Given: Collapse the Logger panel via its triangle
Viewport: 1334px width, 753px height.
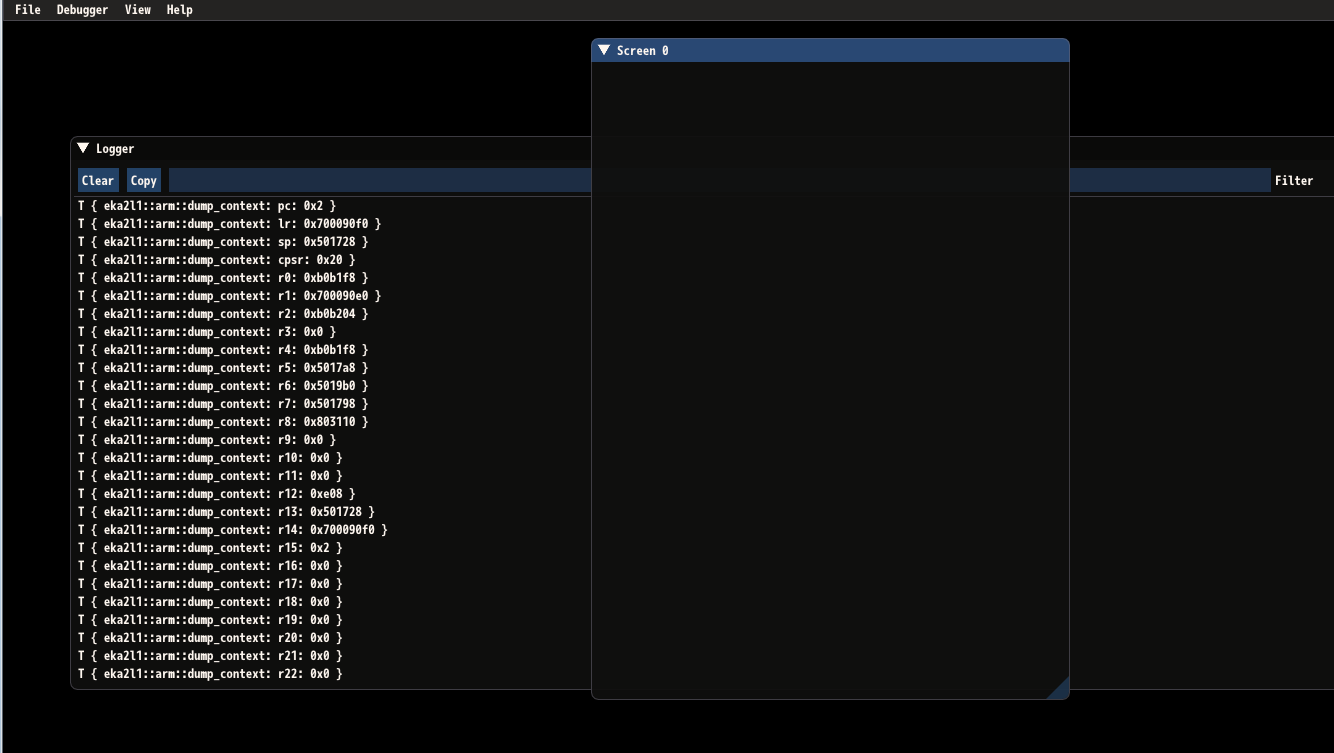Looking at the screenshot, I should [82, 148].
